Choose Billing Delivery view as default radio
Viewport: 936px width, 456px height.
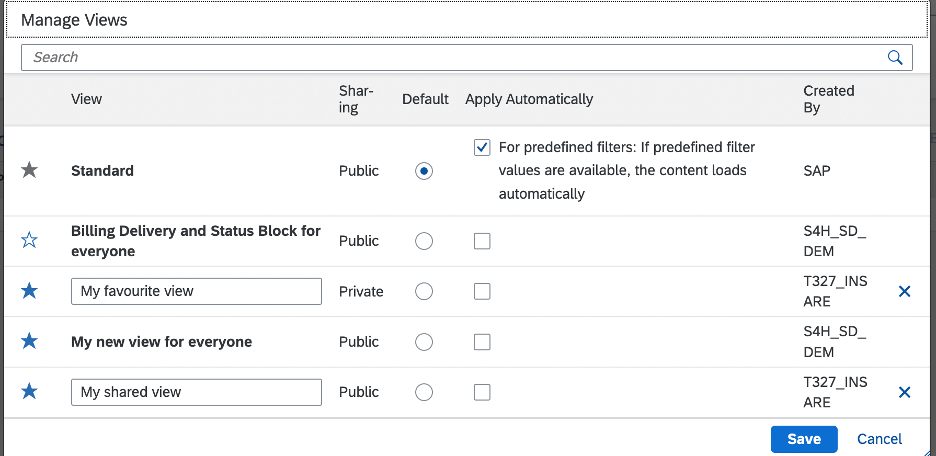(424, 241)
